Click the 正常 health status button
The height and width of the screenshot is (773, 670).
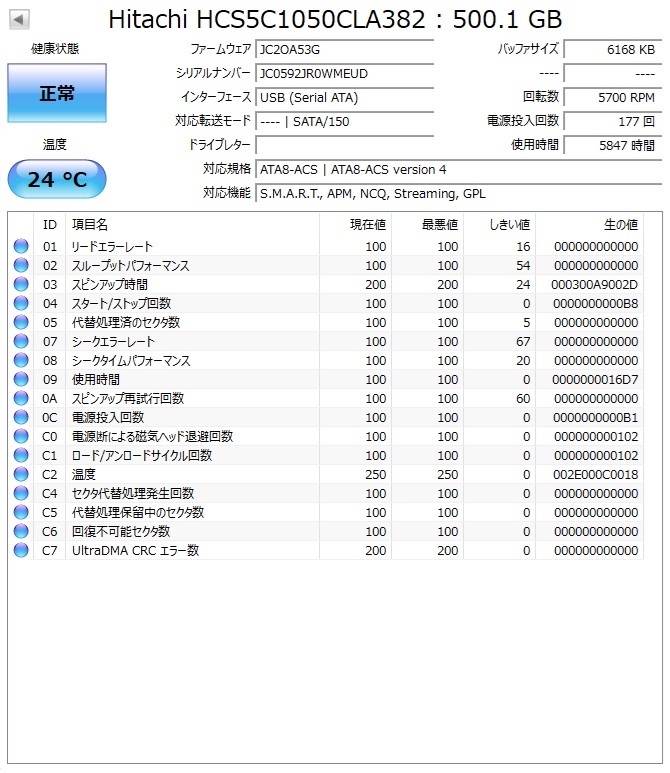coord(57,93)
